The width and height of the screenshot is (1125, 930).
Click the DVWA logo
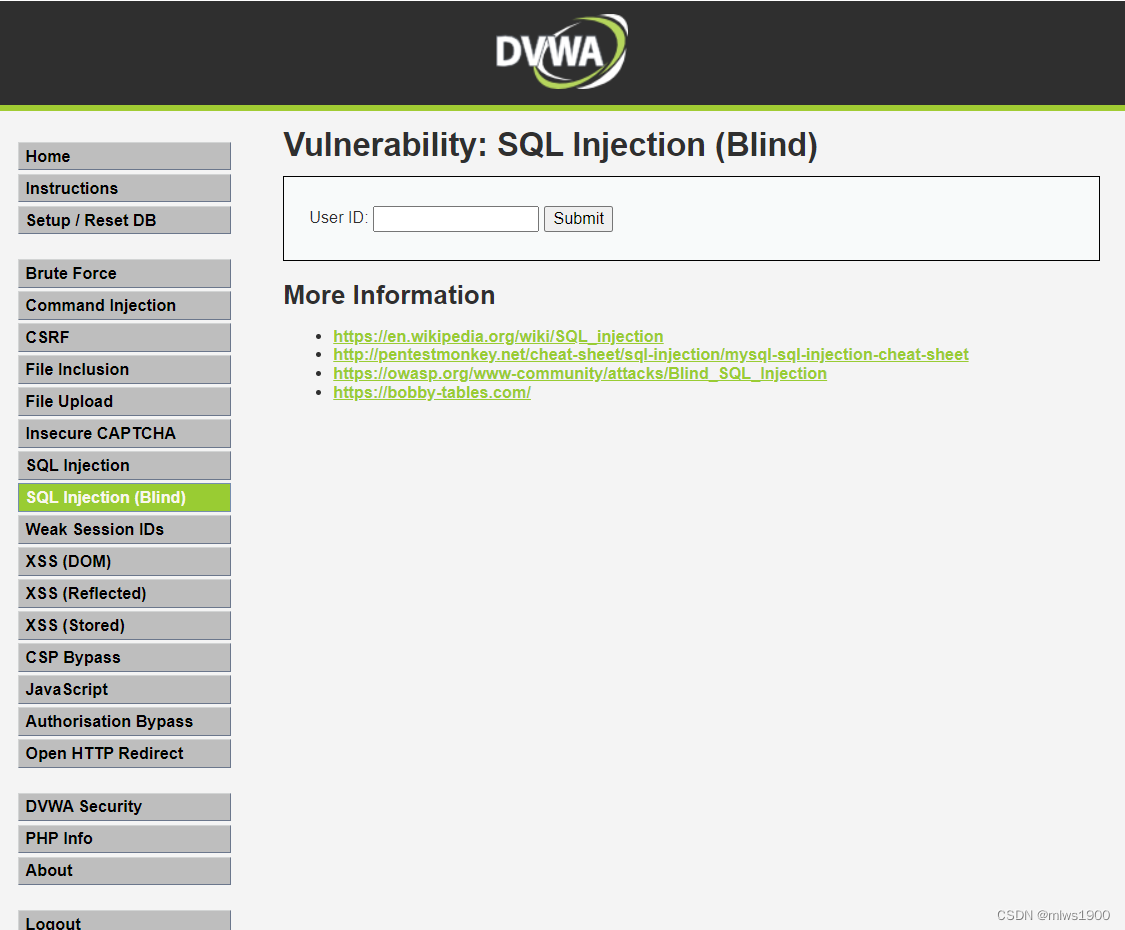[x=561, y=52]
